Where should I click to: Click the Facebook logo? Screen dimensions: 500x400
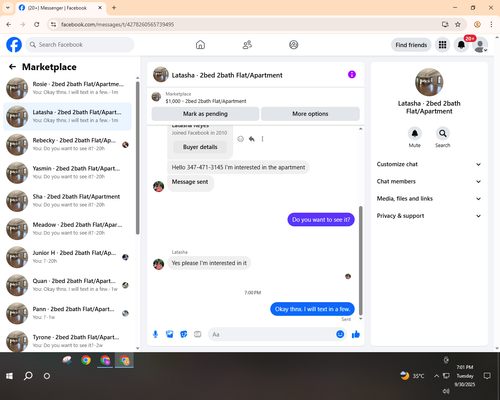14,45
